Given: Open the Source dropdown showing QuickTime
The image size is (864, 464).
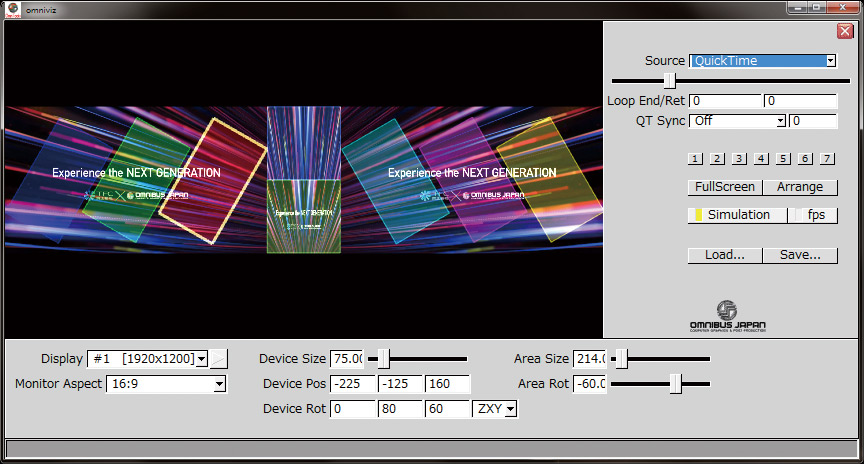Looking at the screenshot, I should [x=763, y=61].
